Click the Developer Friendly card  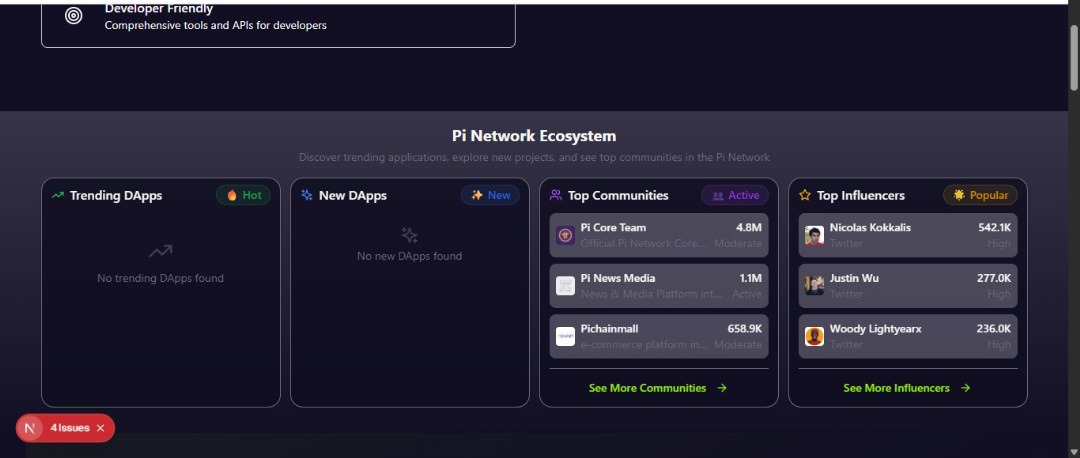tap(278, 25)
